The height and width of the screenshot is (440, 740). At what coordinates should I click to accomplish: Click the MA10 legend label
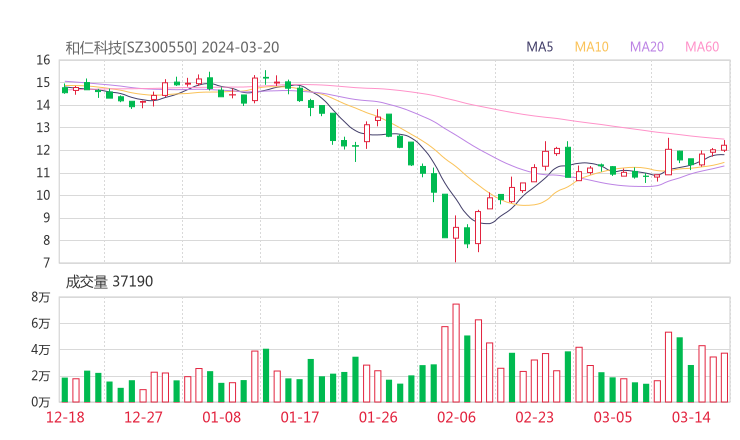pyautogui.click(x=591, y=47)
